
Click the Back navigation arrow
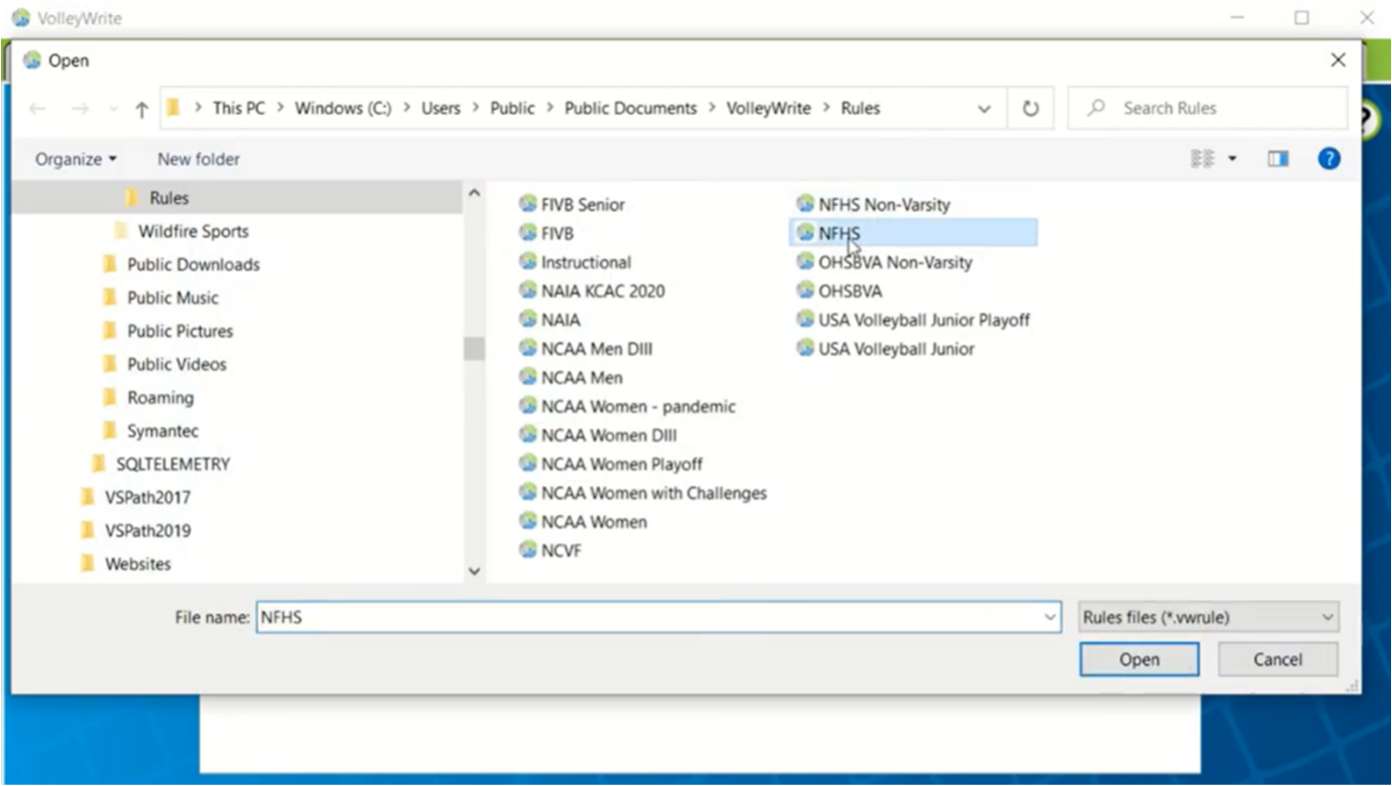click(x=37, y=109)
